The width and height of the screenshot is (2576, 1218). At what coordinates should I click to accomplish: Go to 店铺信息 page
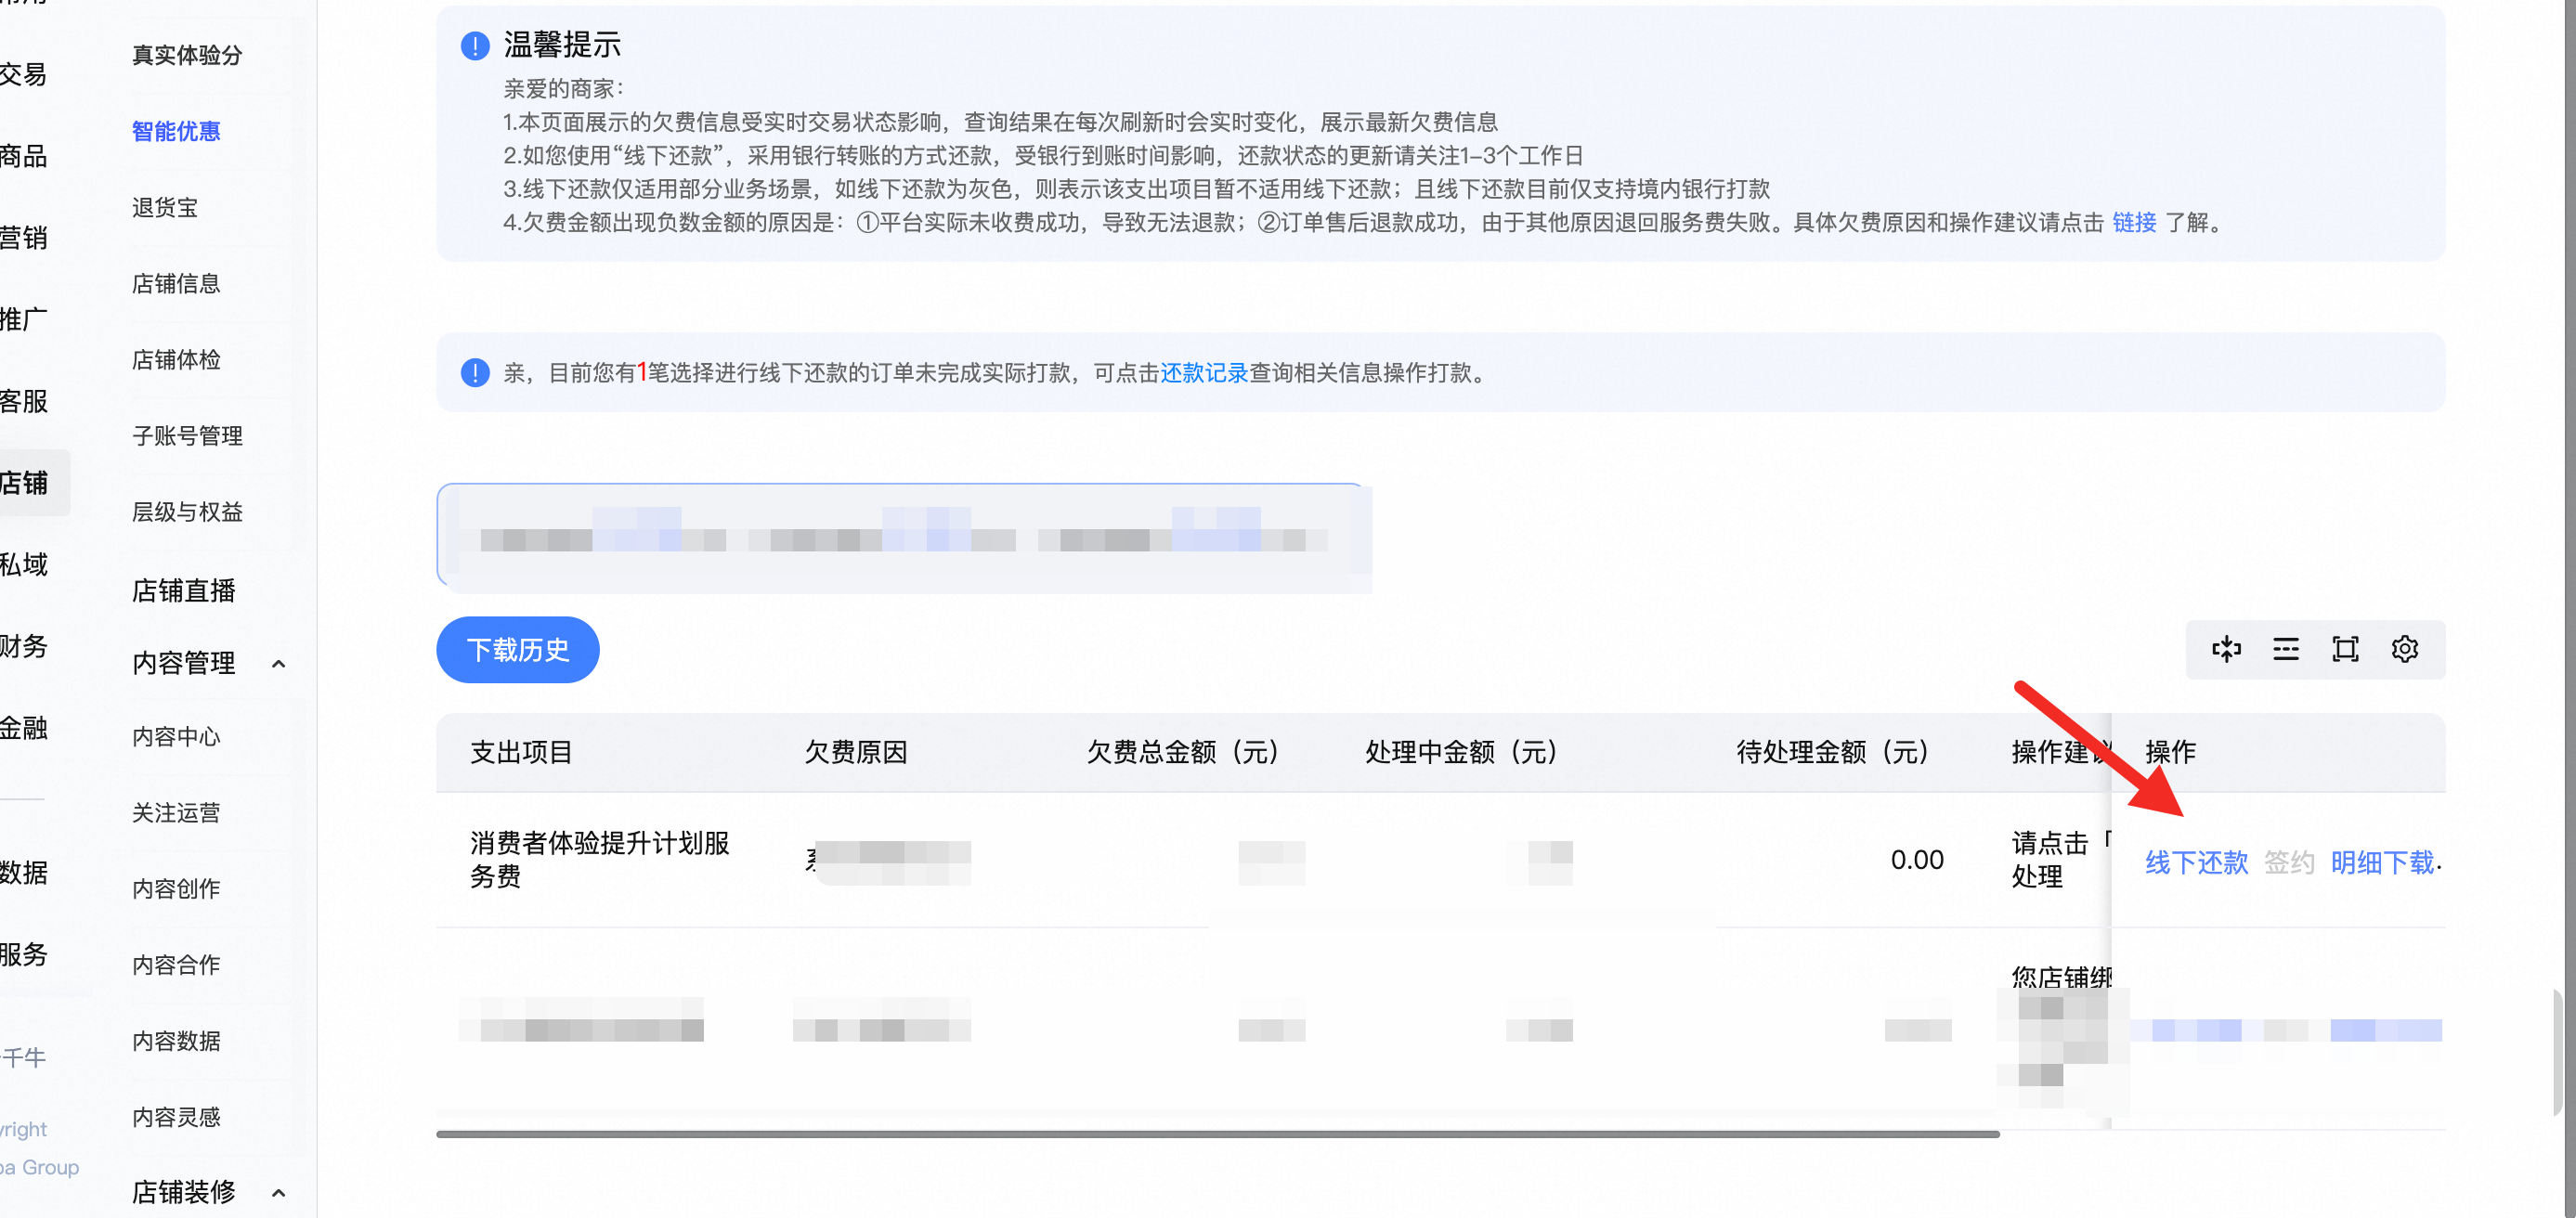(176, 283)
